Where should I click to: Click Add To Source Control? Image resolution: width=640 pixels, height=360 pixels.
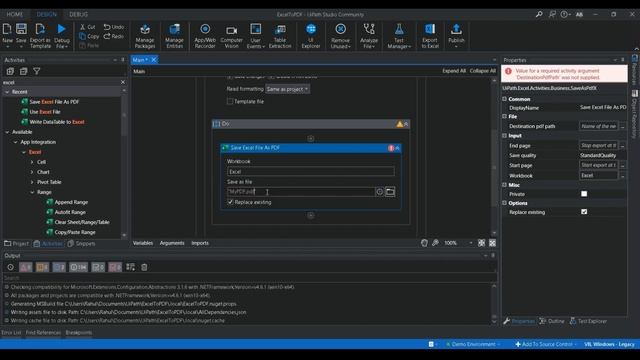[544, 344]
